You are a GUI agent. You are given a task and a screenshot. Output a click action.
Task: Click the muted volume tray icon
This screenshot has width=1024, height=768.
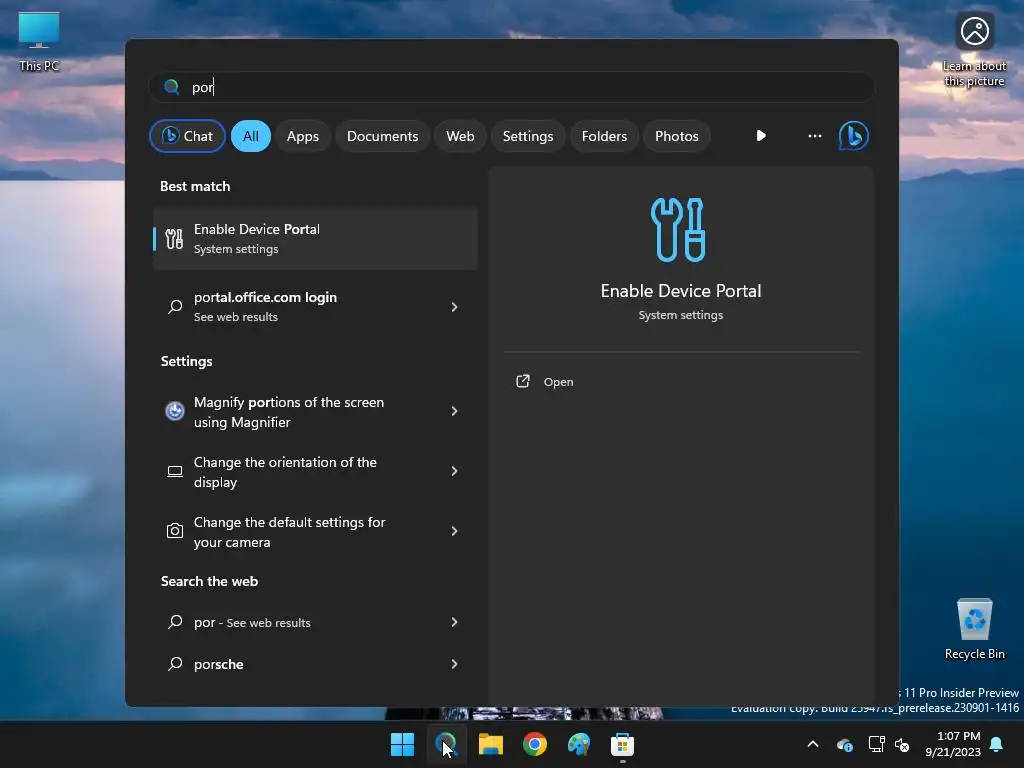tap(902, 744)
